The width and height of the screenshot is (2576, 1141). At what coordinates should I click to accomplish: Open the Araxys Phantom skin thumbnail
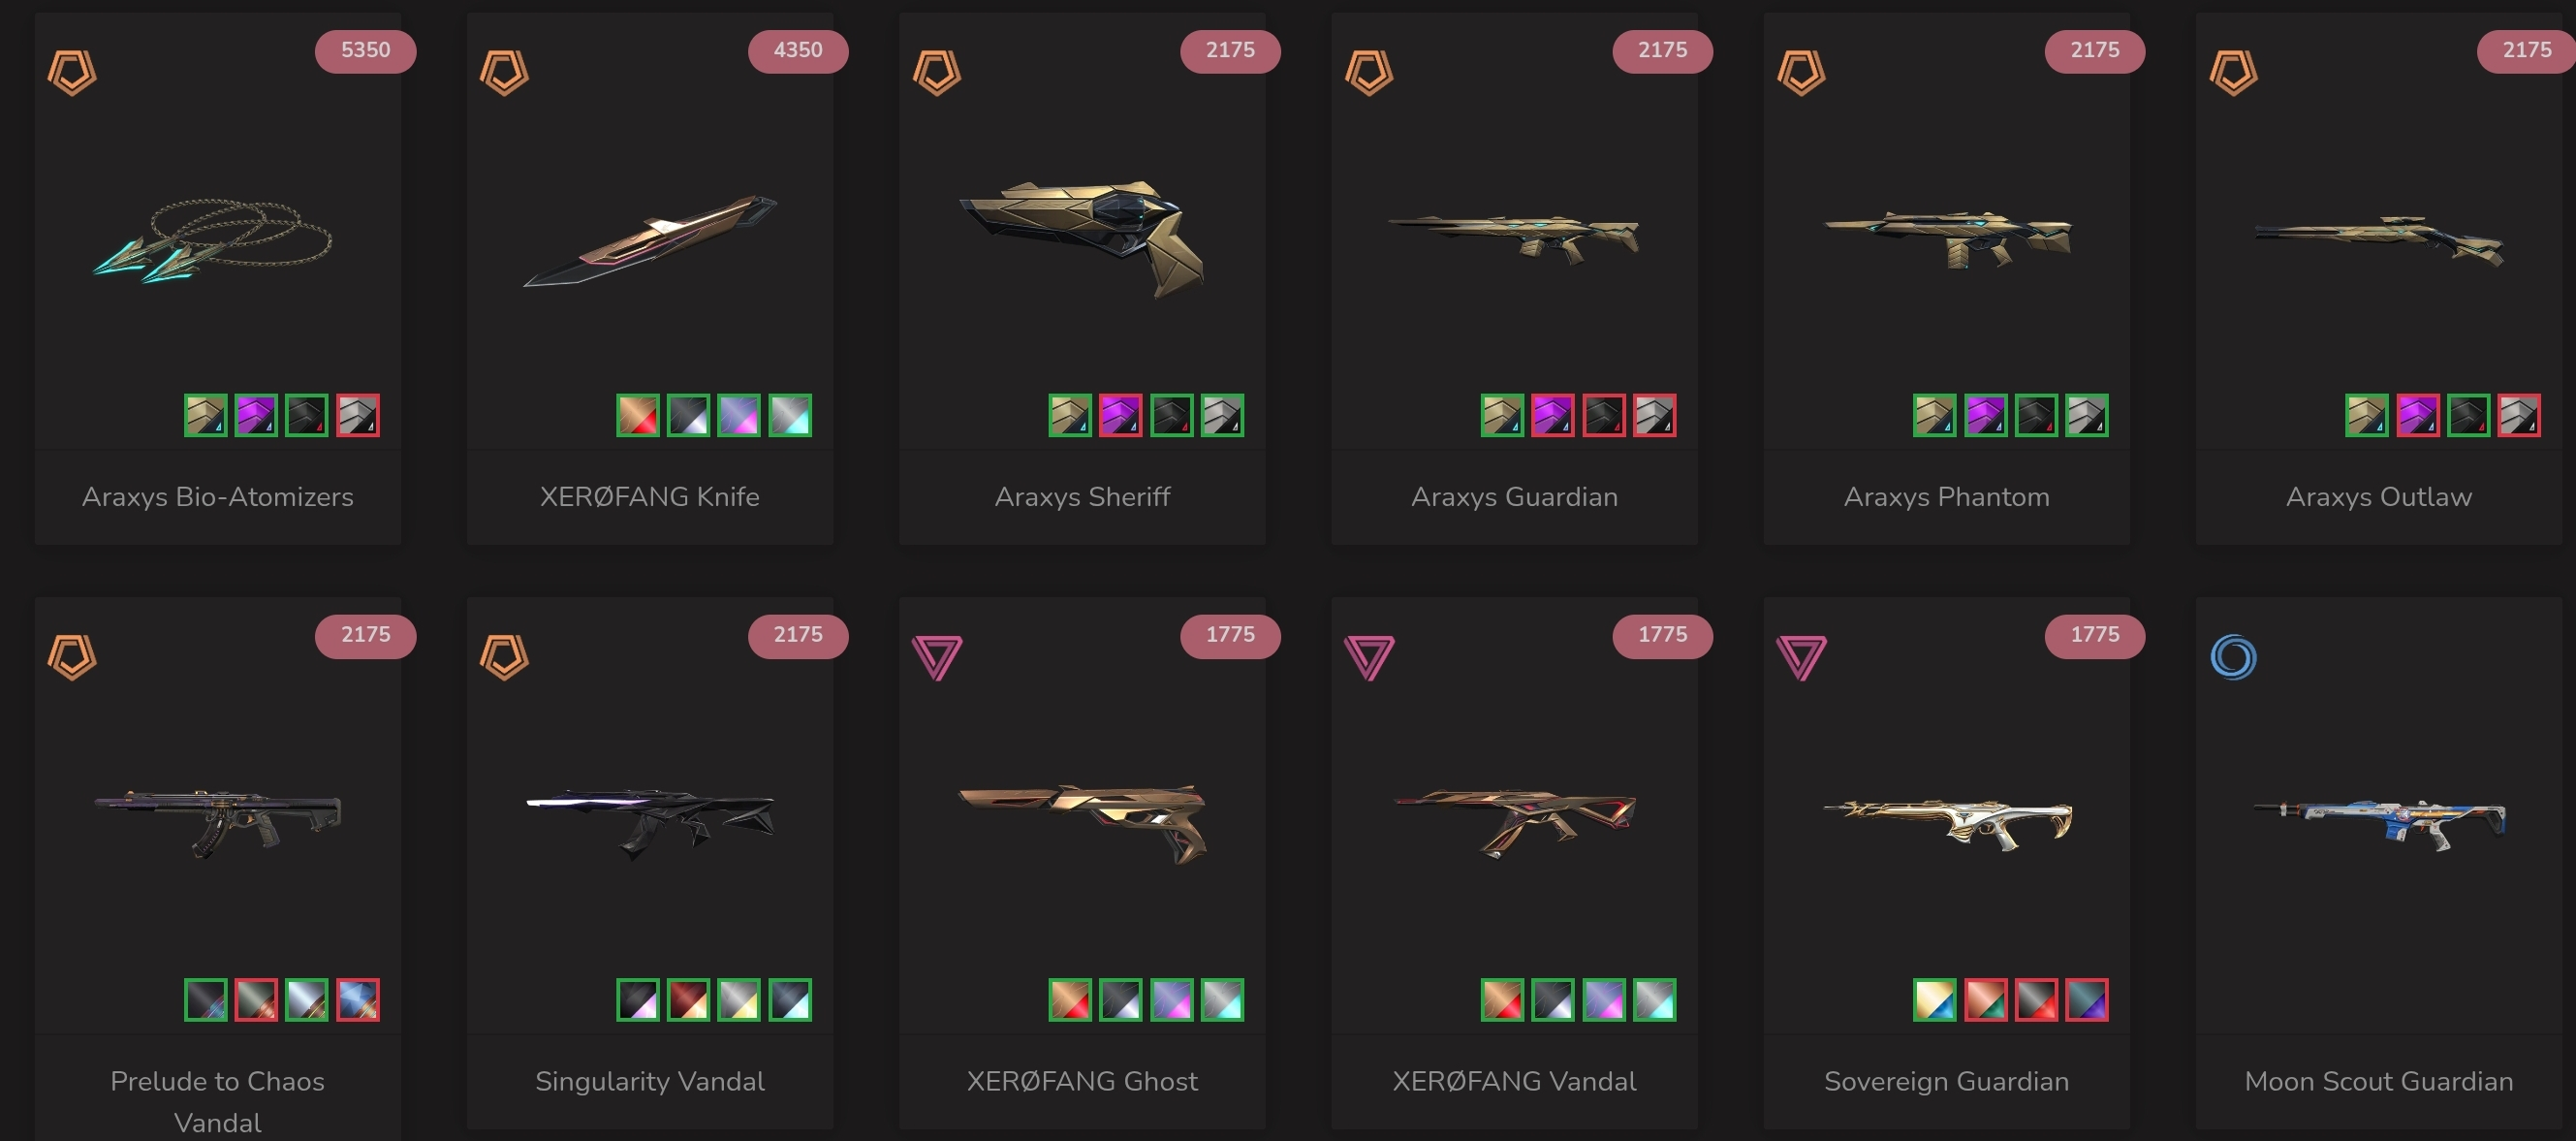[x=1947, y=239]
